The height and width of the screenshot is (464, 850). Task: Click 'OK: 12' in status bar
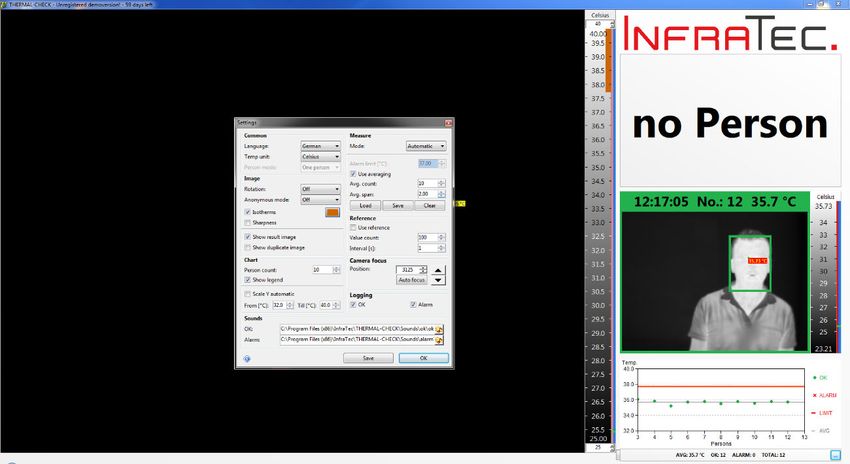(x=718, y=455)
